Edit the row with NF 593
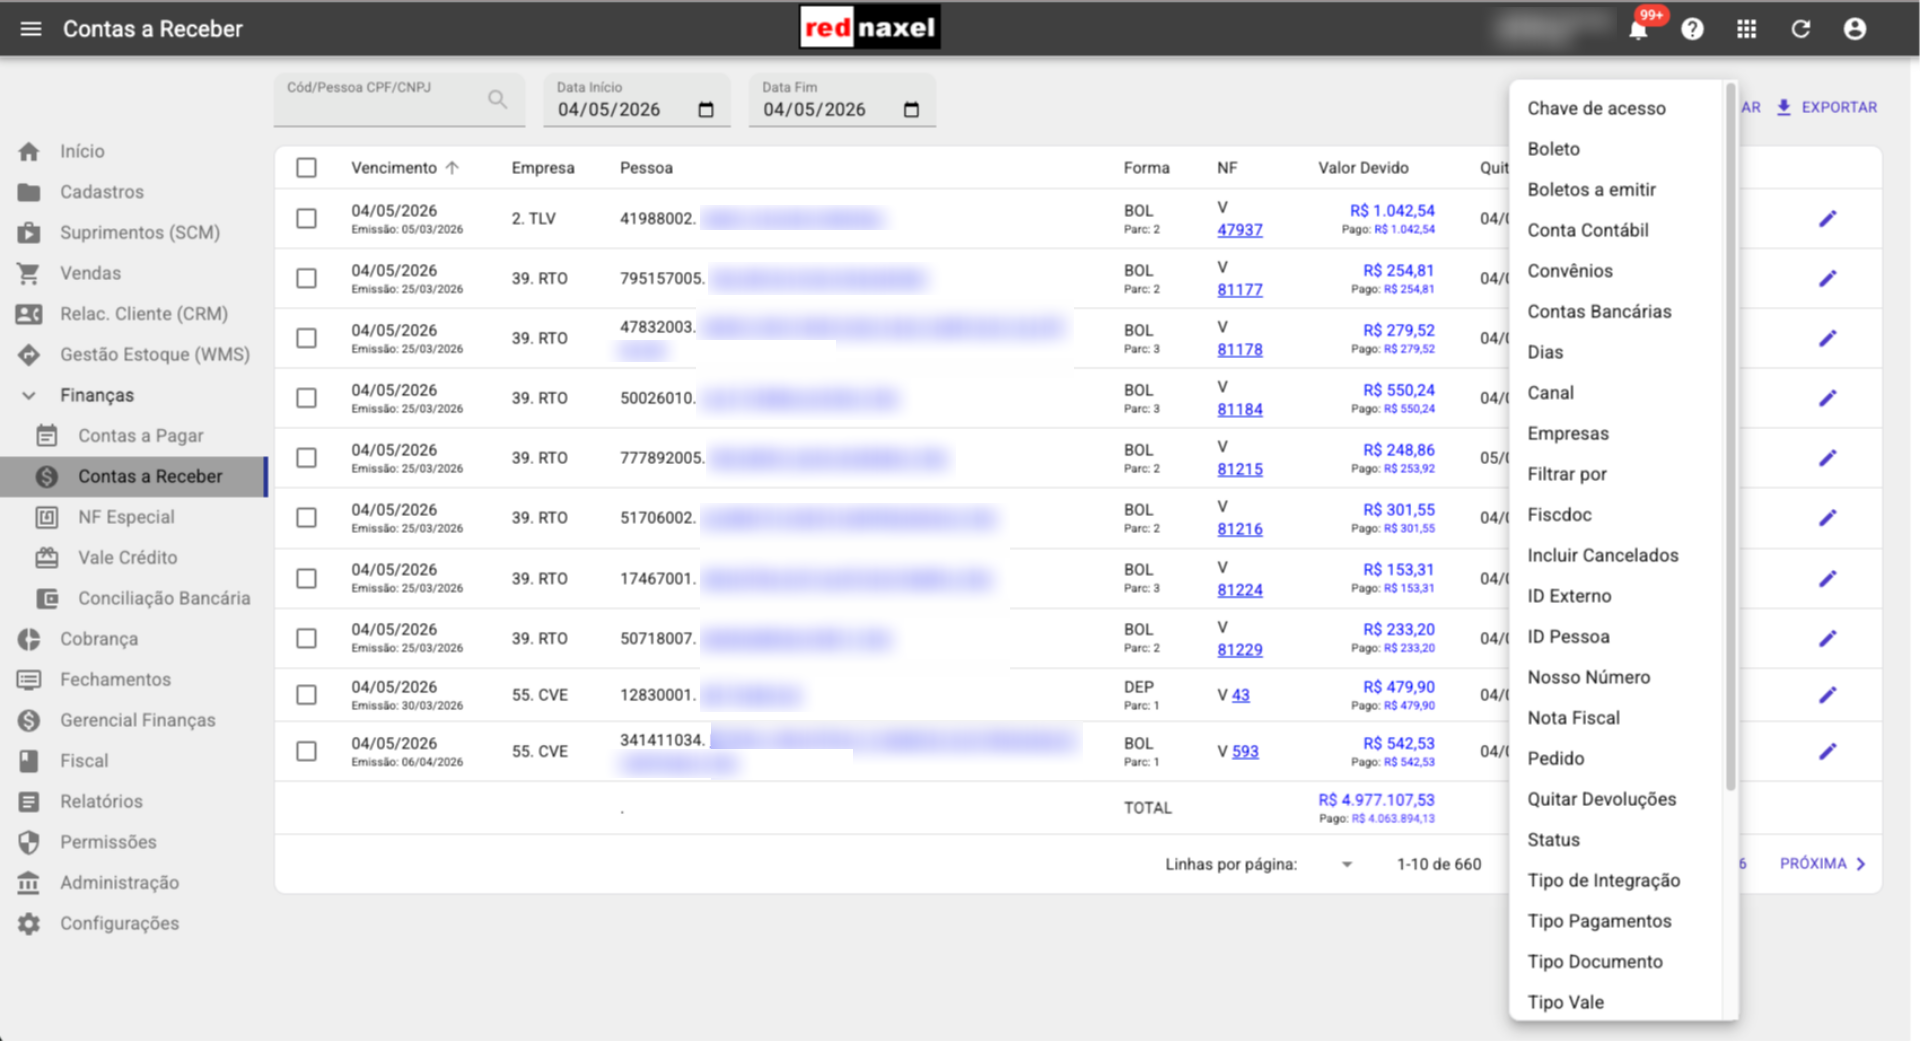The width and height of the screenshot is (1920, 1041). [x=1827, y=752]
